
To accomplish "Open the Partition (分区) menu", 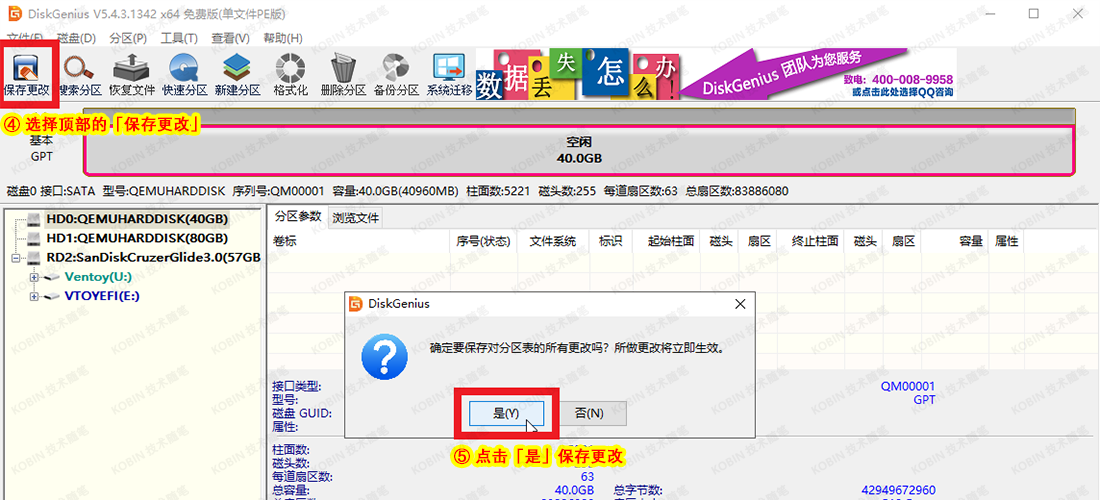I will (x=128, y=38).
